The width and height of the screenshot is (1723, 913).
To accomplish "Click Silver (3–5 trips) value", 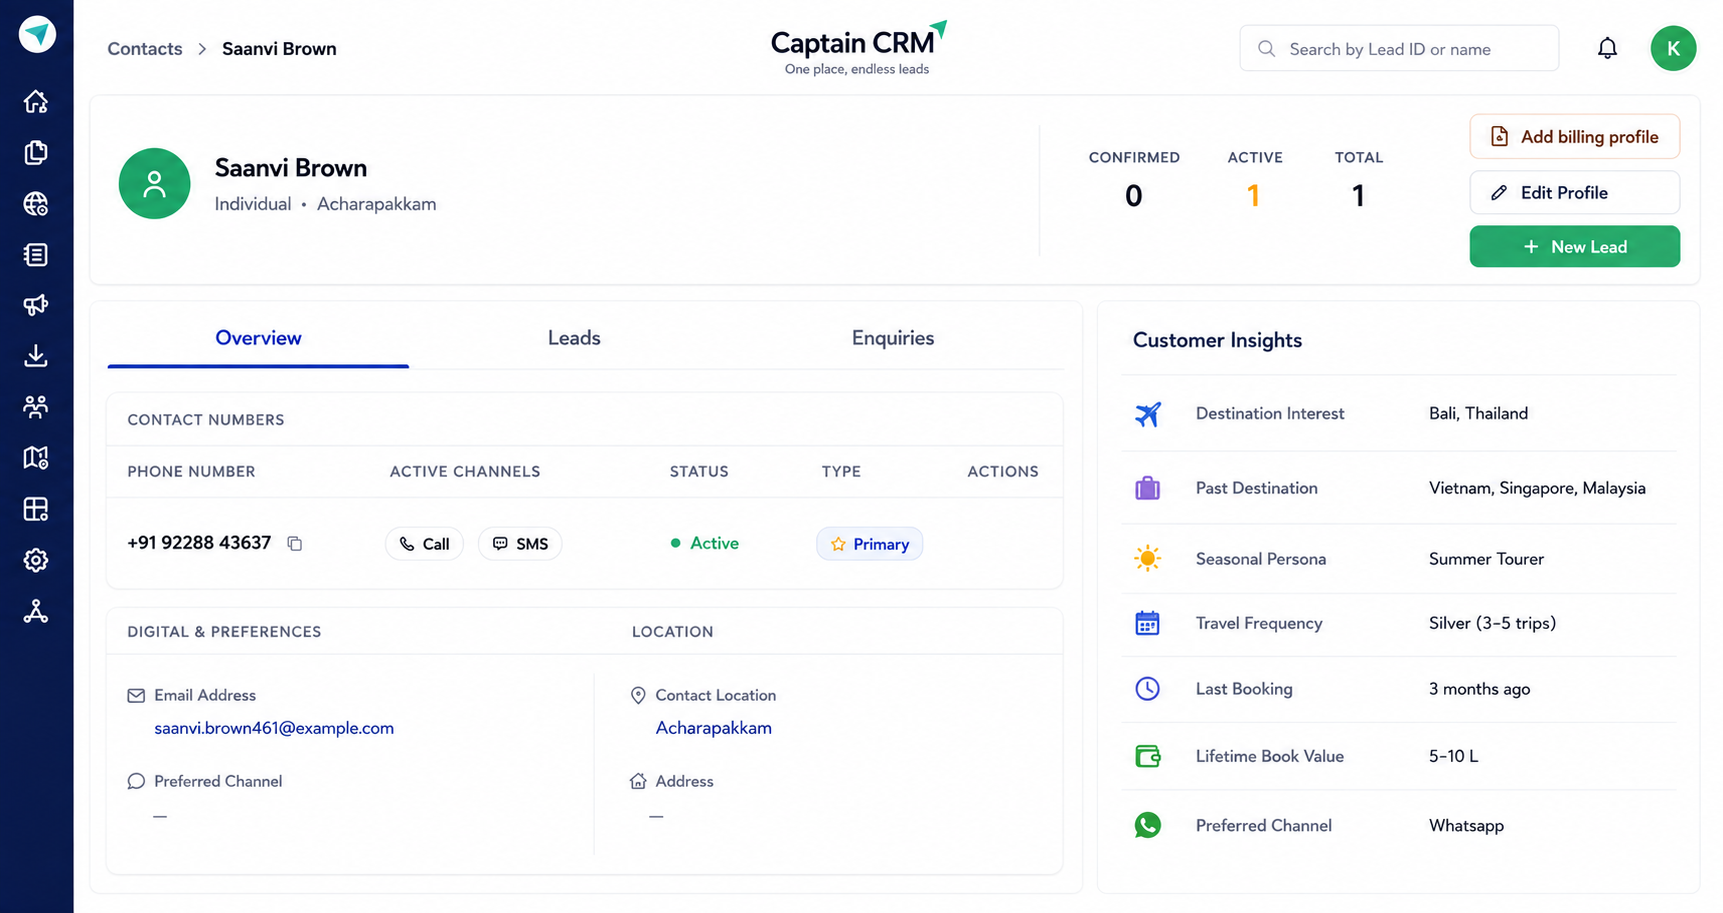I will click(x=1492, y=623).
